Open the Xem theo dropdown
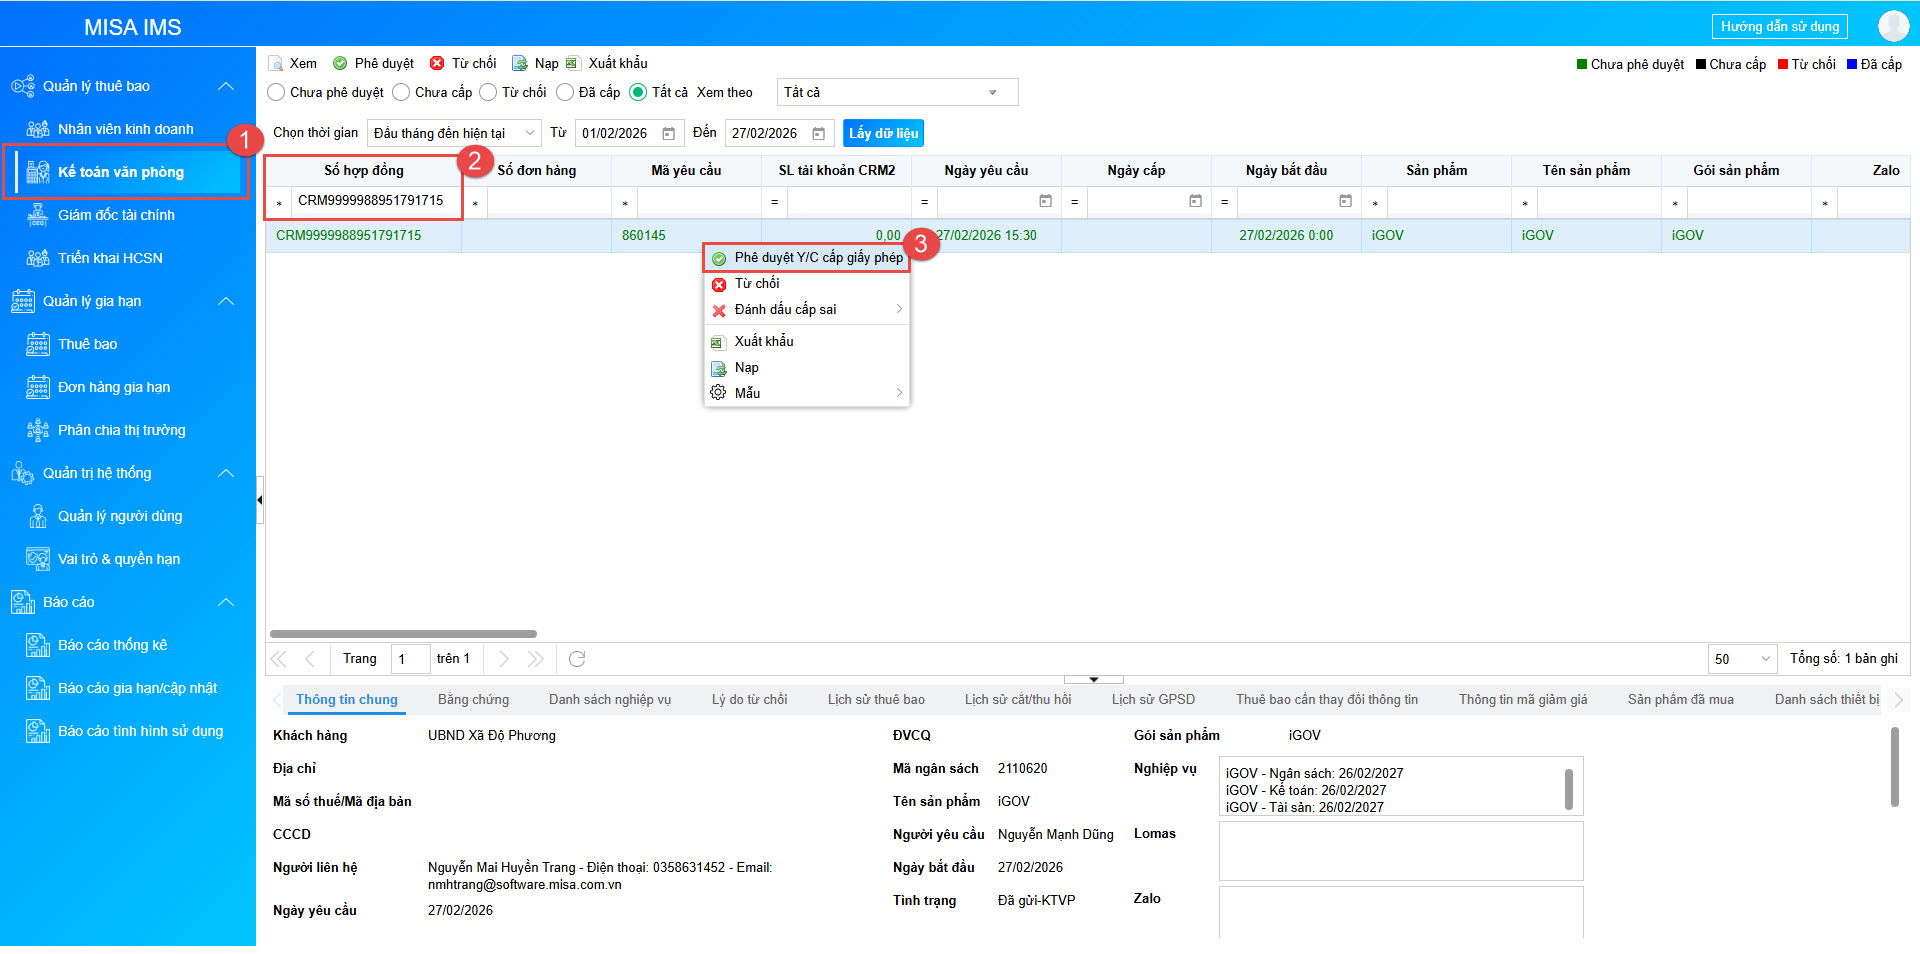The image size is (1920, 954). (x=896, y=93)
